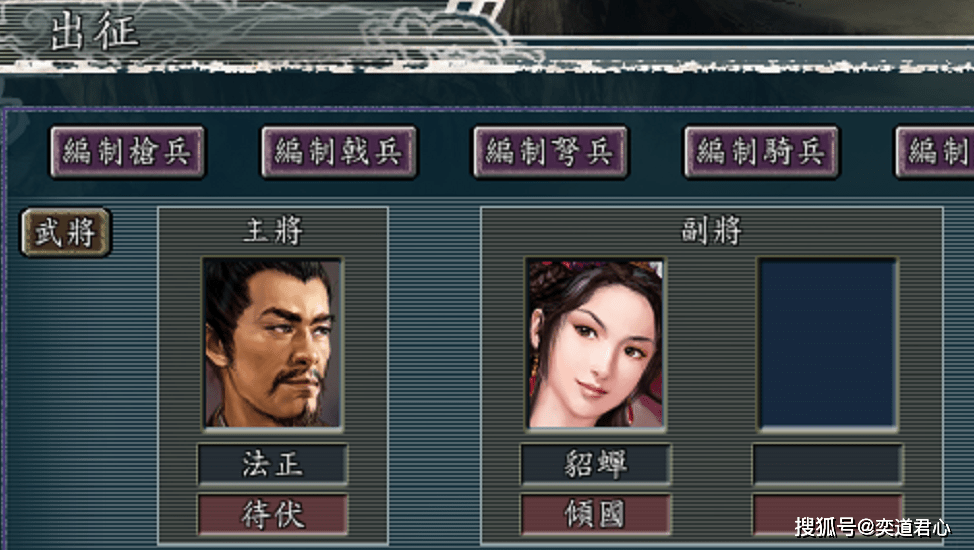This screenshot has height=550, width=974.
Task: Click 法正's portrait in the 主將 slot
Action: (x=272, y=344)
